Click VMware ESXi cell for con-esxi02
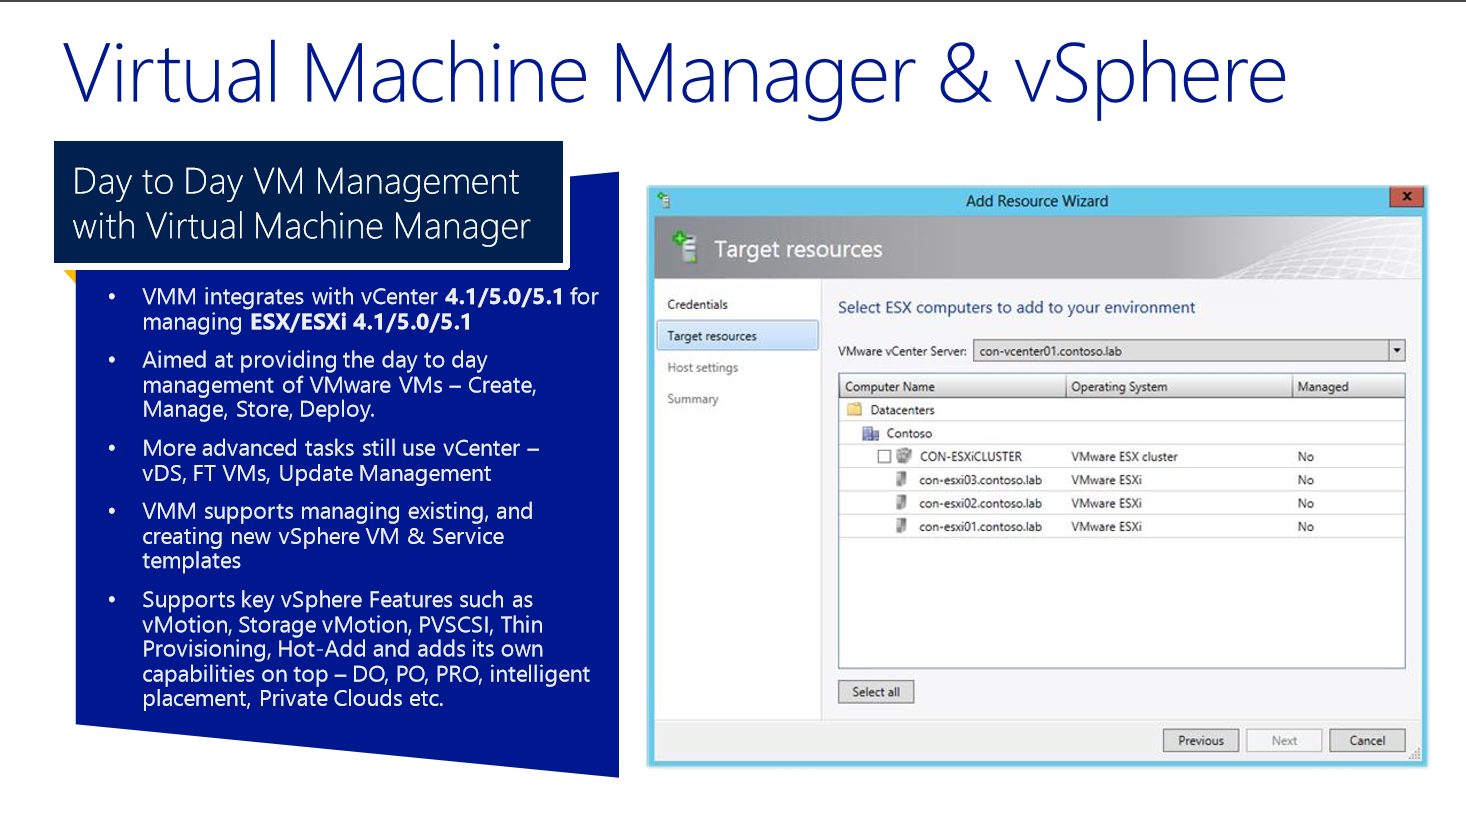 [x=1106, y=503]
